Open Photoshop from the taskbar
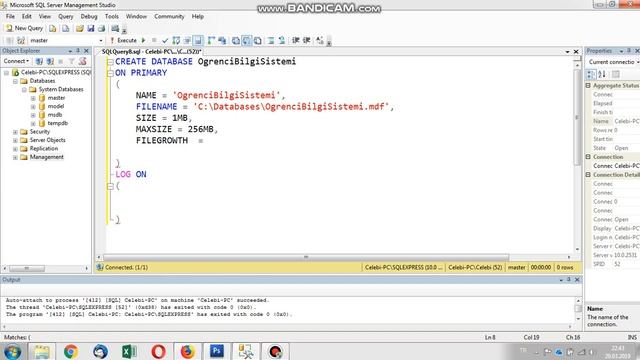This screenshot has height=360, width=640. [217, 351]
